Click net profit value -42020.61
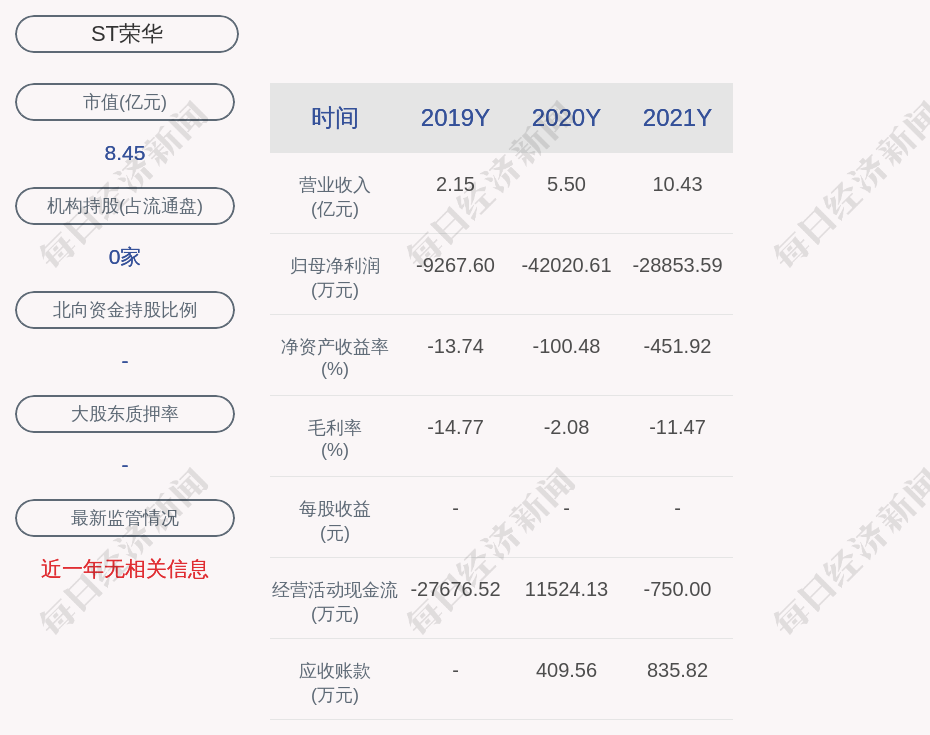930x735 pixels. [566, 265]
